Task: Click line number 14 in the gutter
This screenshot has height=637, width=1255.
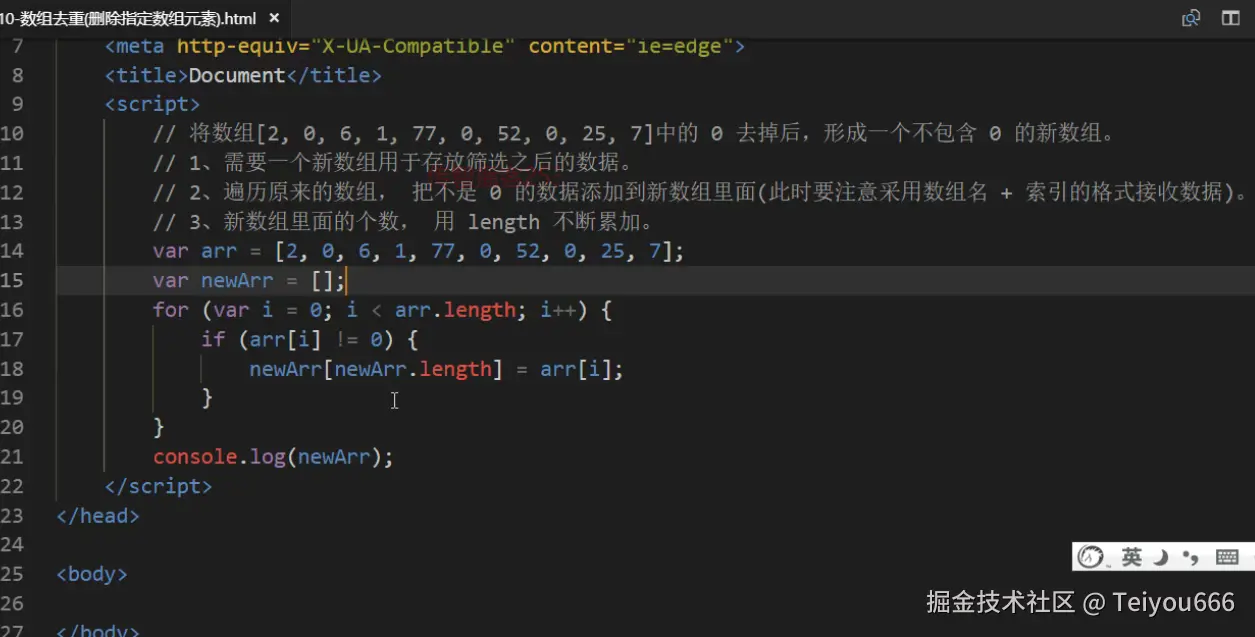Action: click(12, 251)
